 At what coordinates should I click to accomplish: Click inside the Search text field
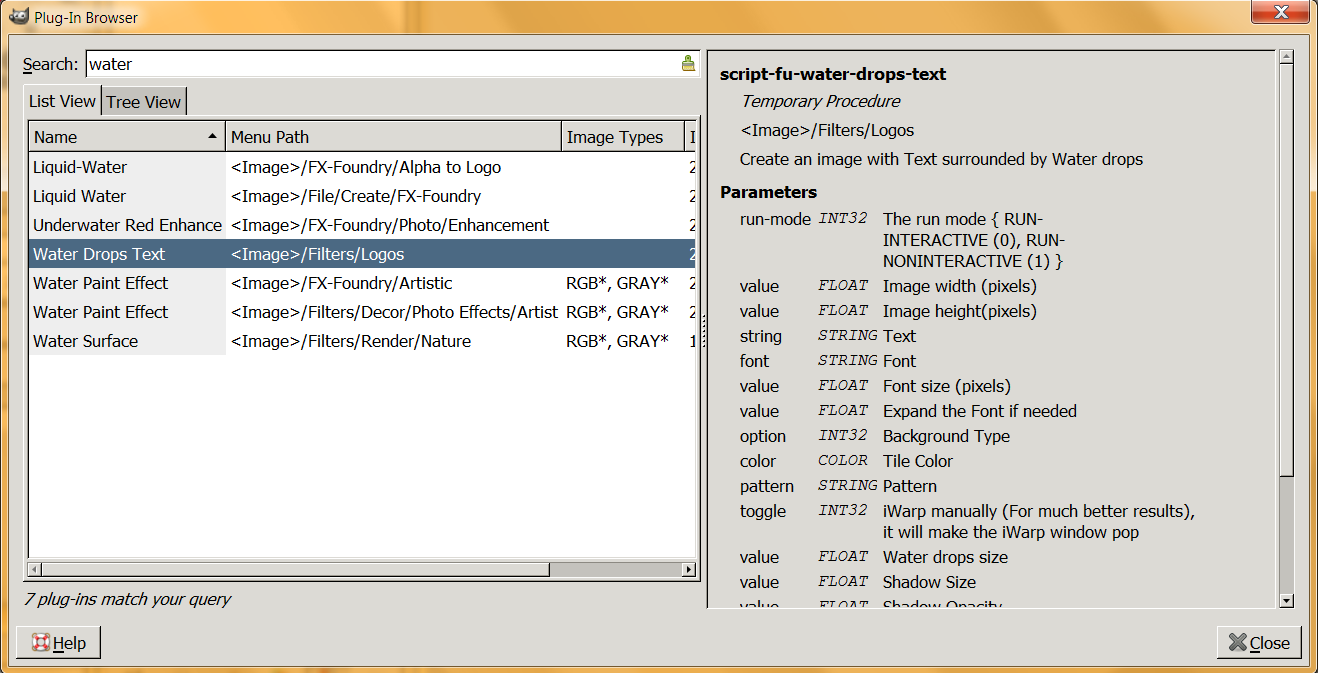pos(383,64)
